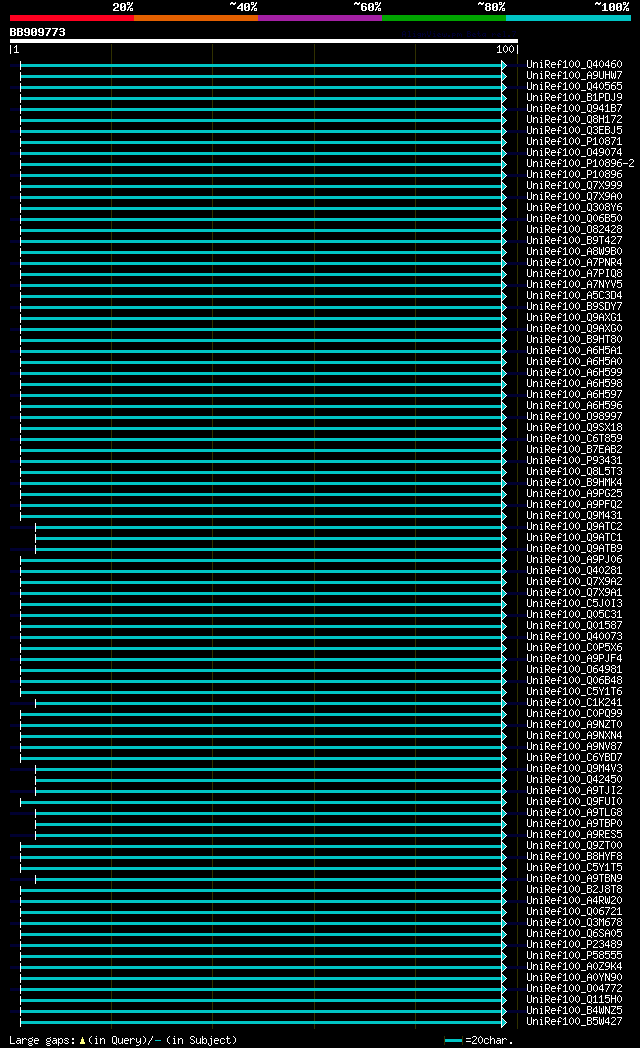Choose hit UniRef100_Q308Y6
Viewport: 640px width, 1048px height.
(x=574, y=208)
